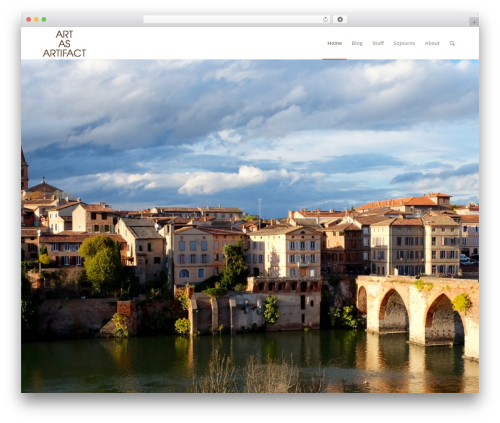Click the Art As Artifact logo
Image resolution: width=500 pixels, height=423 pixels.
click(64, 44)
